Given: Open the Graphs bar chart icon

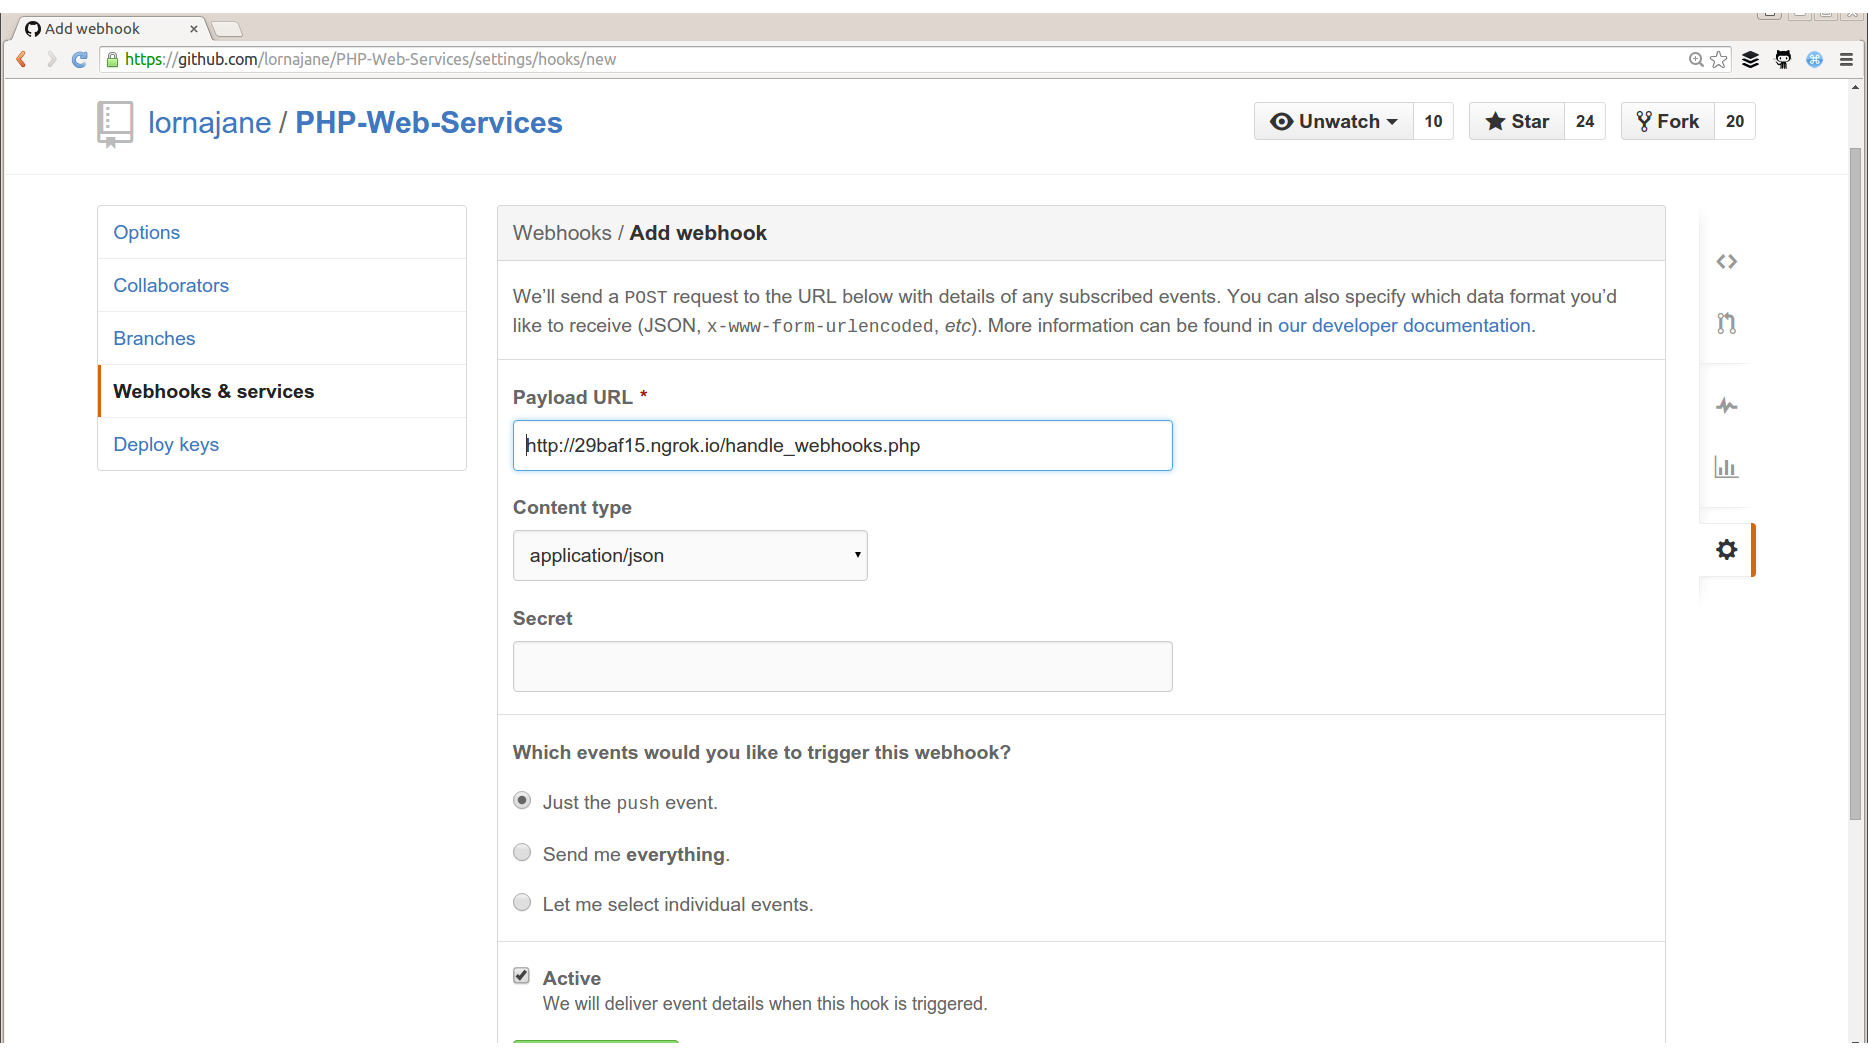Looking at the screenshot, I should click(x=1726, y=467).
